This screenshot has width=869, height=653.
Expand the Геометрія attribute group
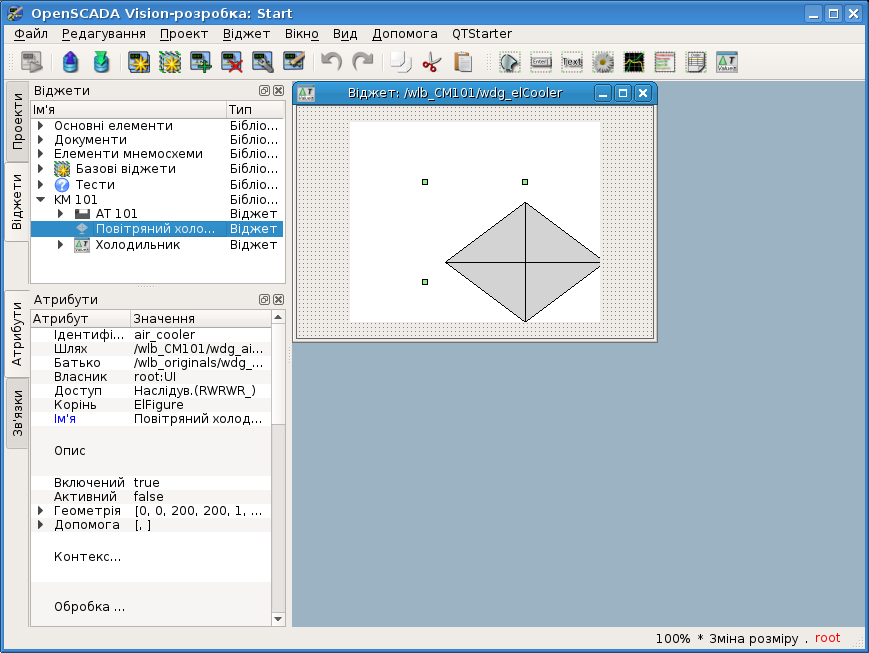coord(41,511)
